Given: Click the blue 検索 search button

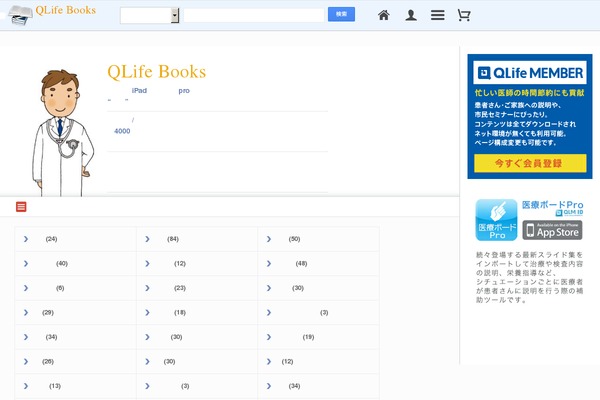Looking at the screenshot, I should point(341,14).
